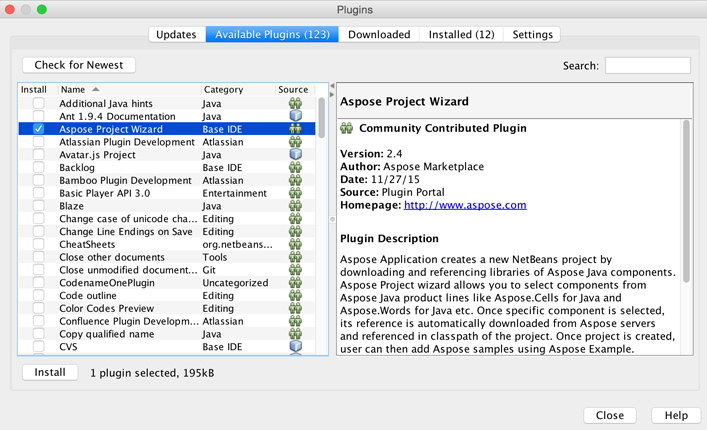Screen dimensions: 707x430
Task: Click the cube source icon for Avatar.js Project
Action: coord(295,155)
